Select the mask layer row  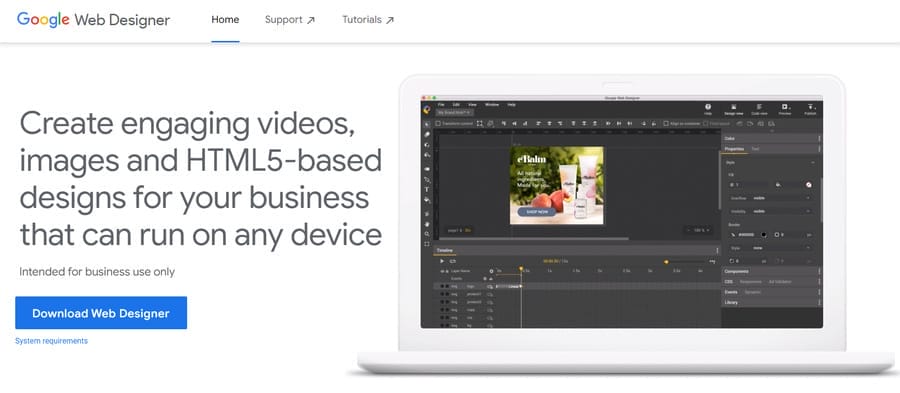[577, 309]
